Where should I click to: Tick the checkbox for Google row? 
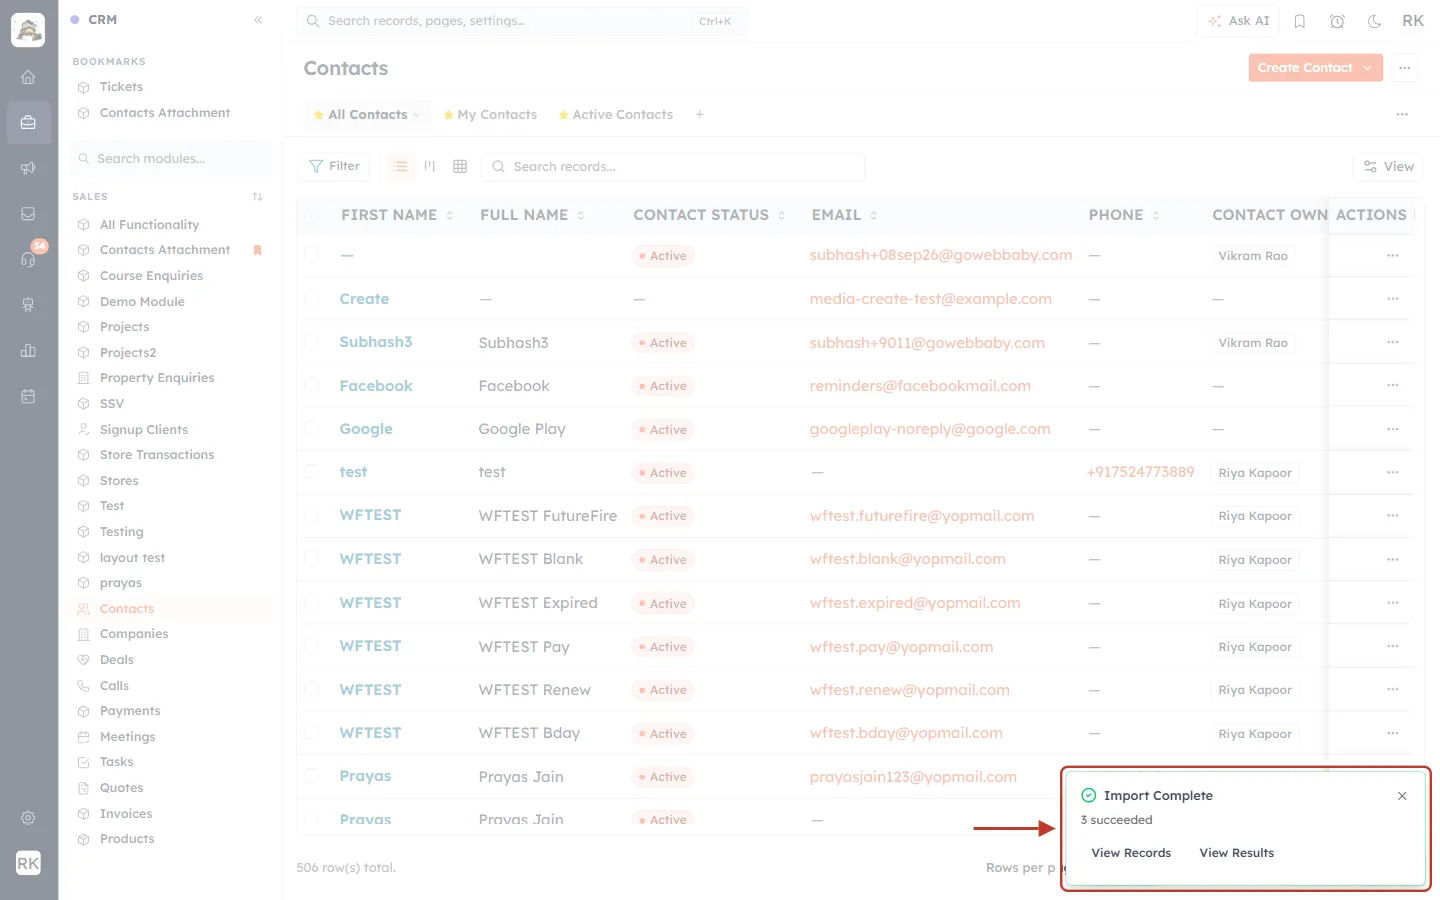[312, 428]
